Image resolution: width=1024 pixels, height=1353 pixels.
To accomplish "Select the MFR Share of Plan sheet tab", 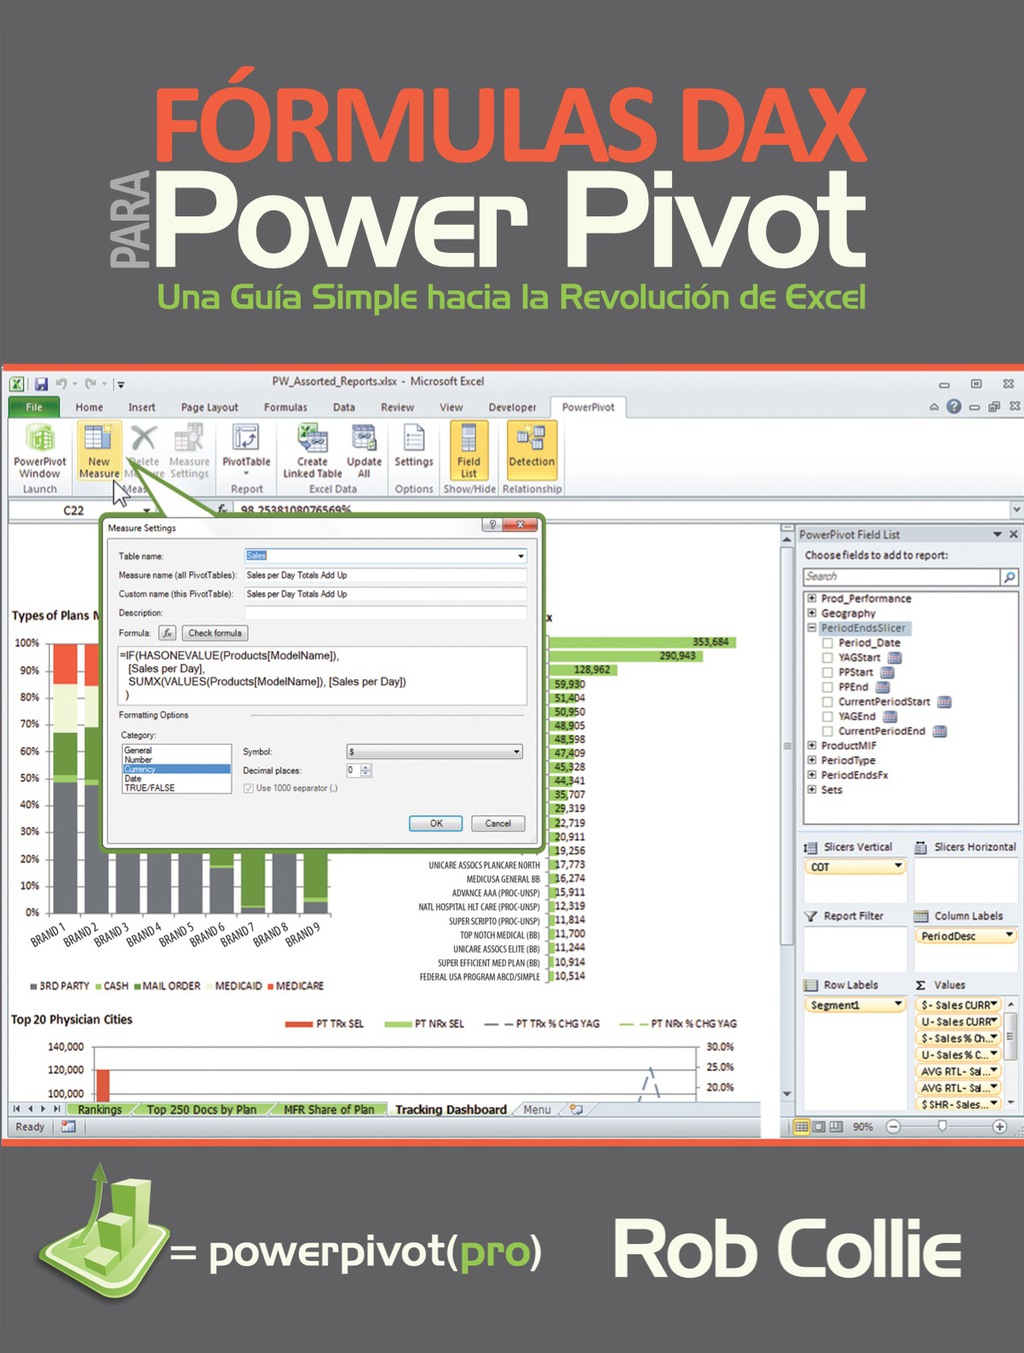I will pyautogui.click(x=328, y=1109).
